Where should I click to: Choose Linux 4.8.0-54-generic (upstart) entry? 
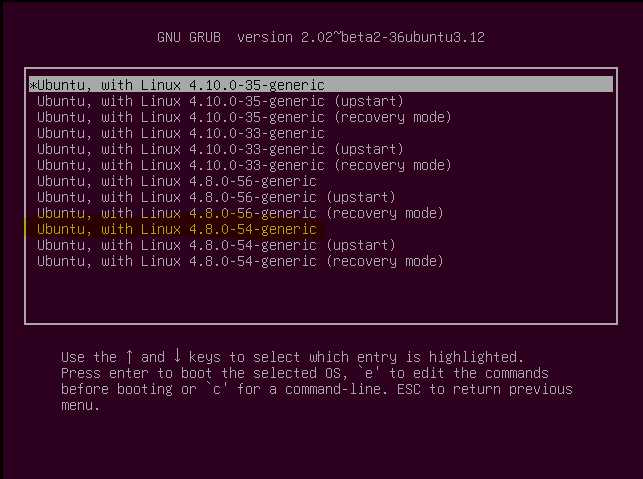point(216,245)
